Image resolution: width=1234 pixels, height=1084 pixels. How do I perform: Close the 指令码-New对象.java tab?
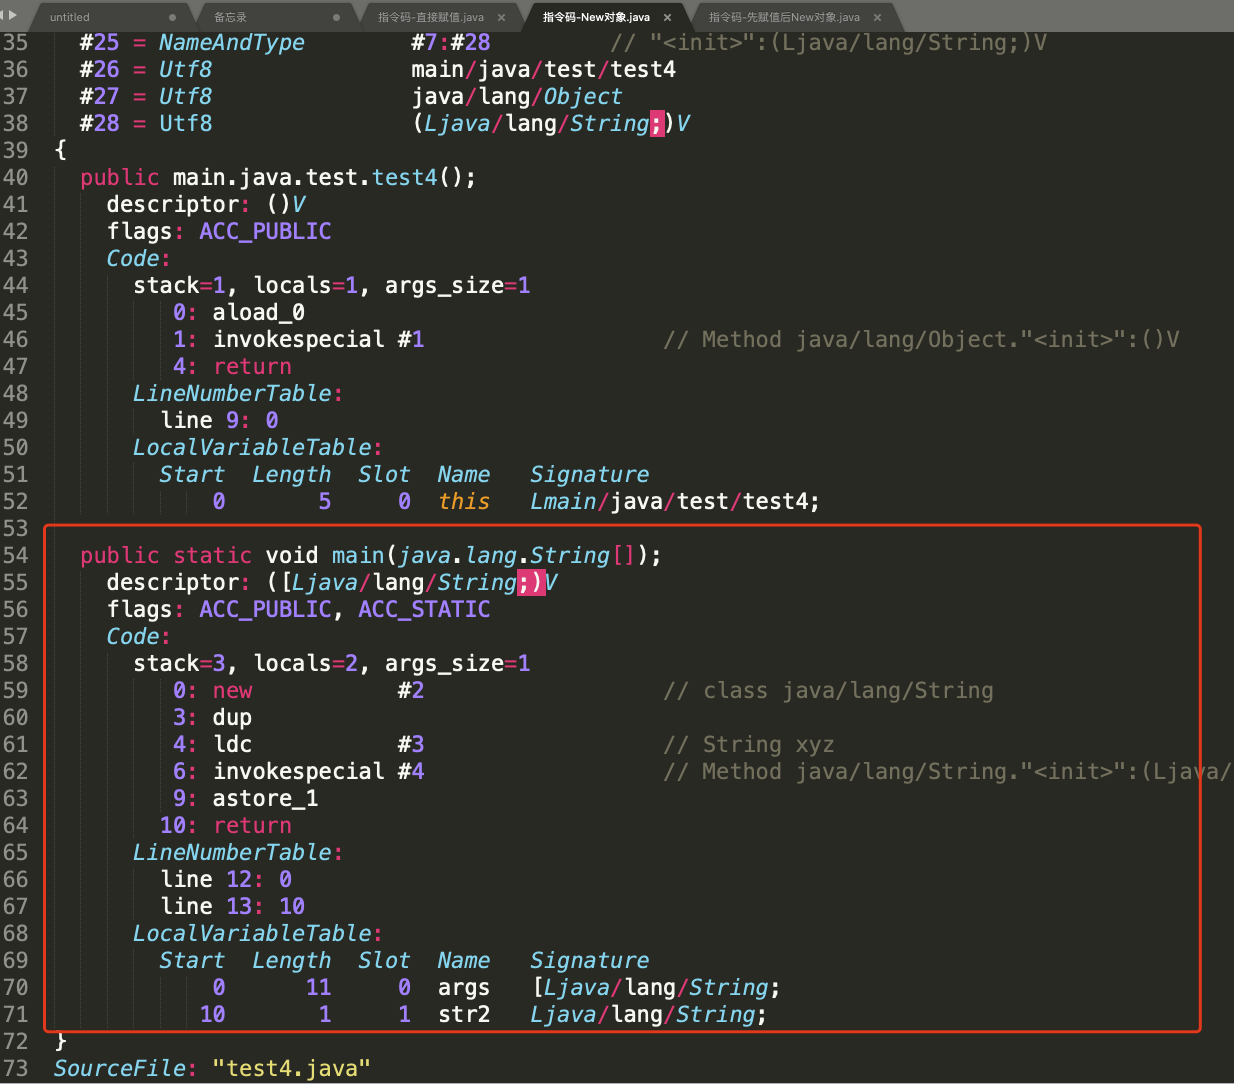(x=667, y=17)
